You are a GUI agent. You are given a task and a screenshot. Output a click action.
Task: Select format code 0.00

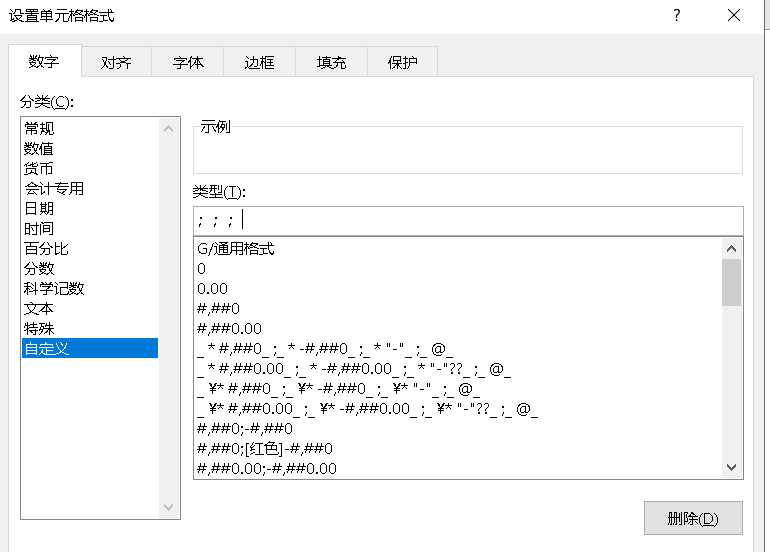coord(458,289)
